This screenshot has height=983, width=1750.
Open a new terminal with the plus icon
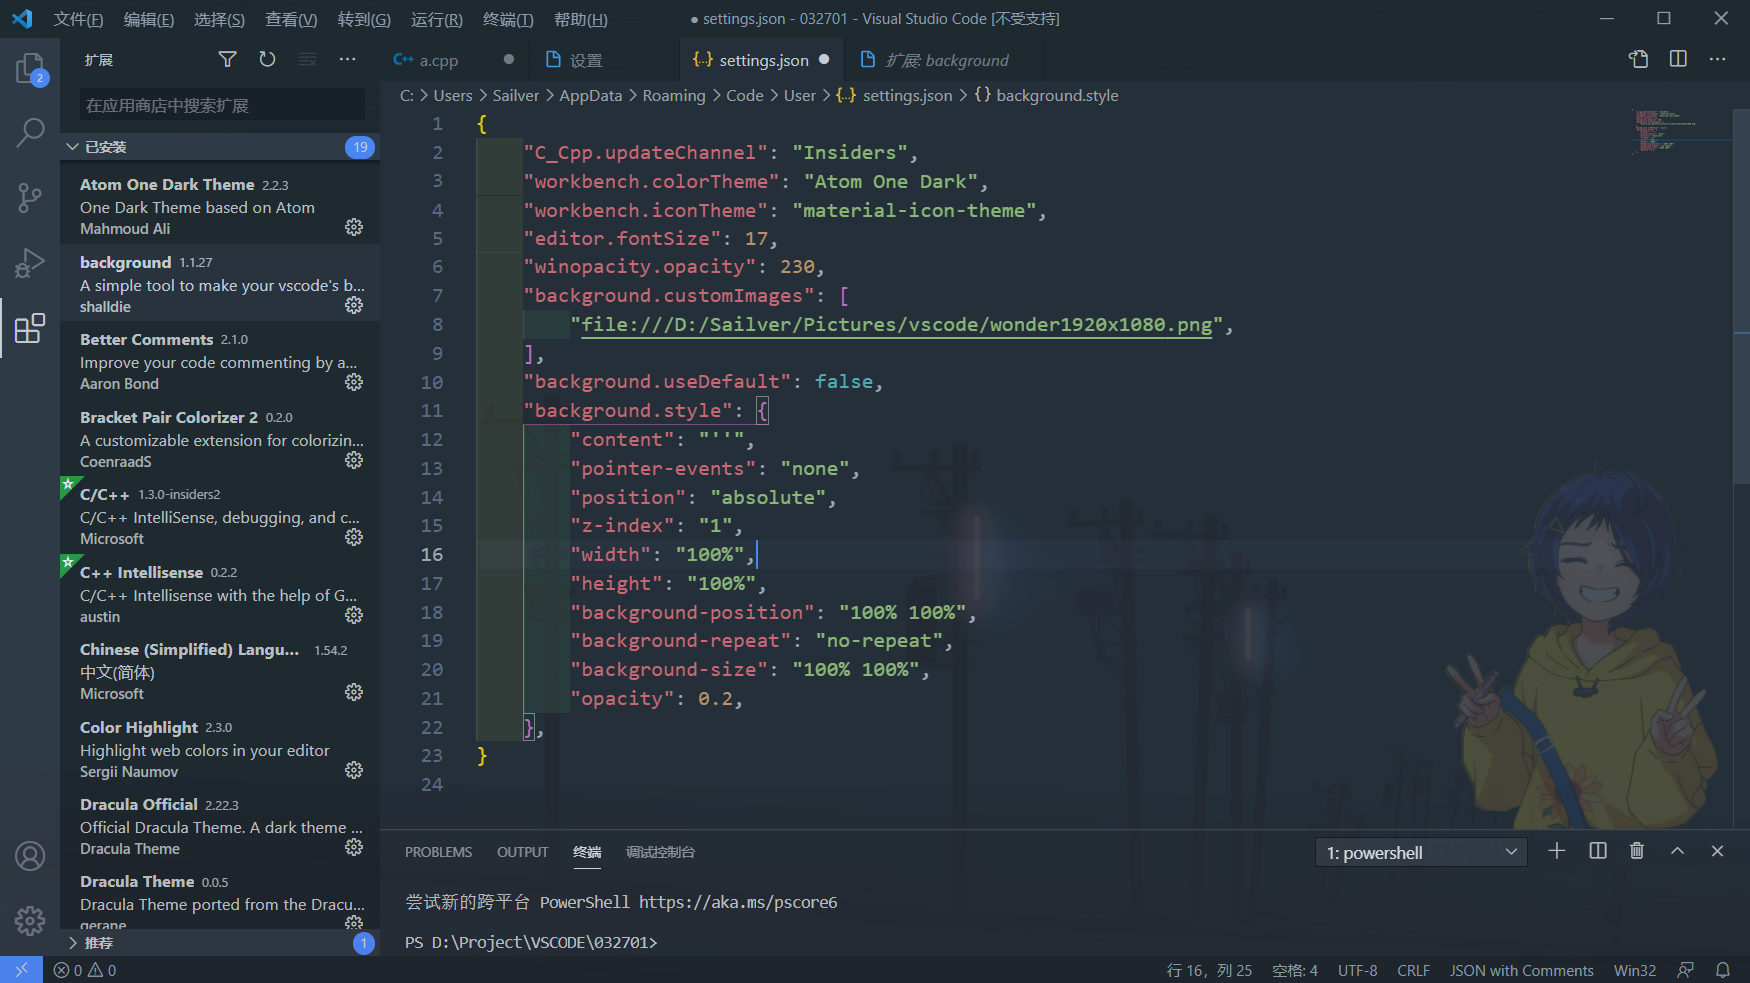1556,851
